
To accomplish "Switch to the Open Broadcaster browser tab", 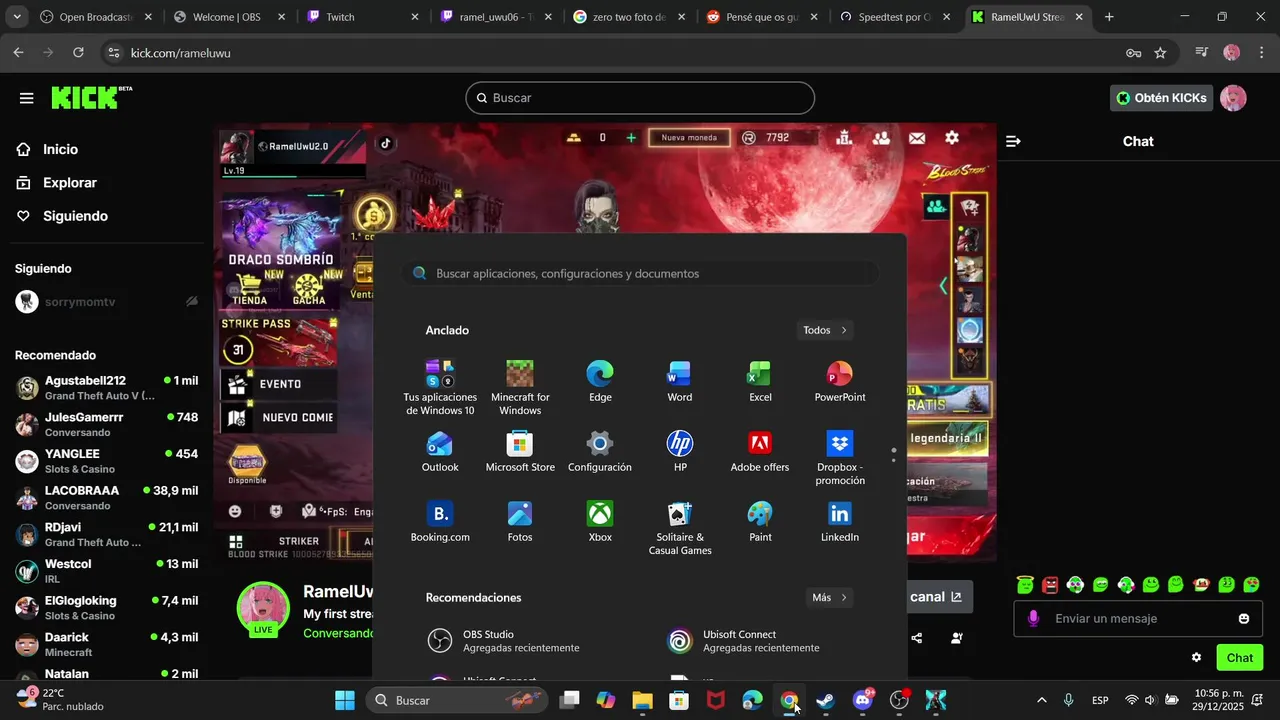I will click(x=95, y=17).
